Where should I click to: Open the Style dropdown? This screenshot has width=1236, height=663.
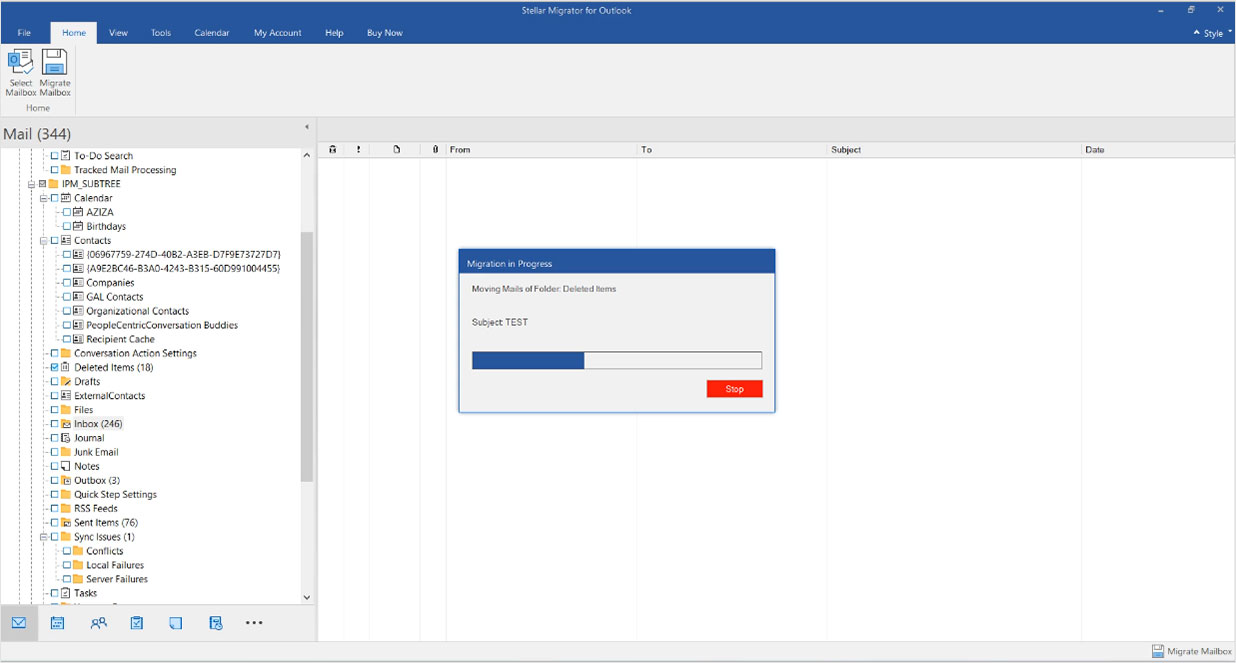(1213, 33)
